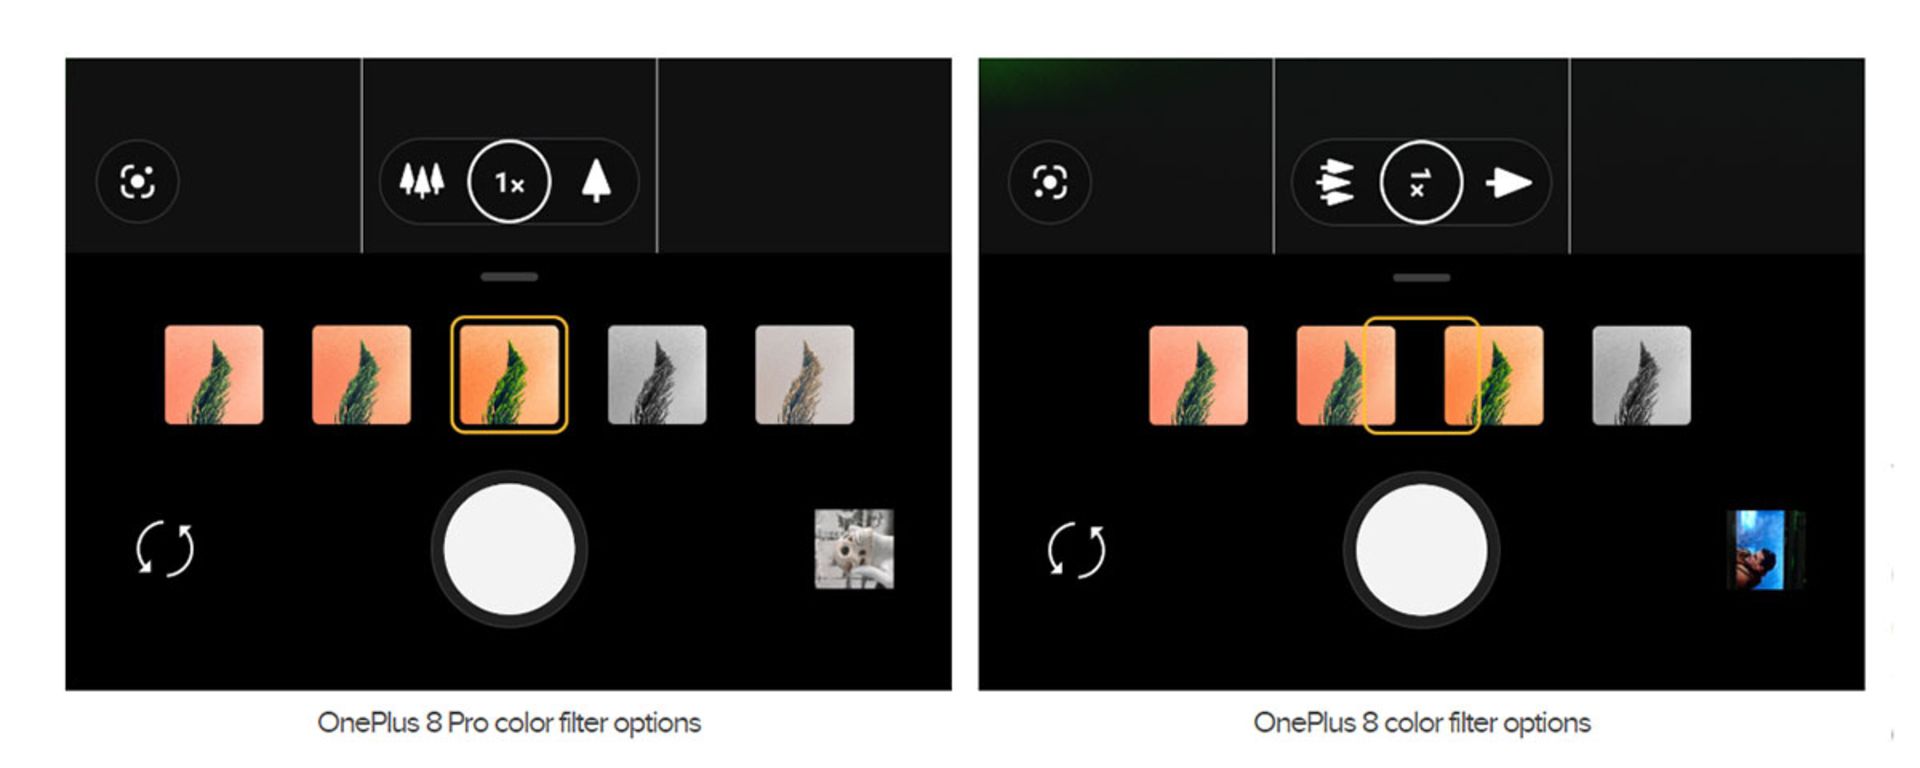Choose first warm color filter in 8 Pro panel
Screen dimensions: 1920x768
pos(214,375)
